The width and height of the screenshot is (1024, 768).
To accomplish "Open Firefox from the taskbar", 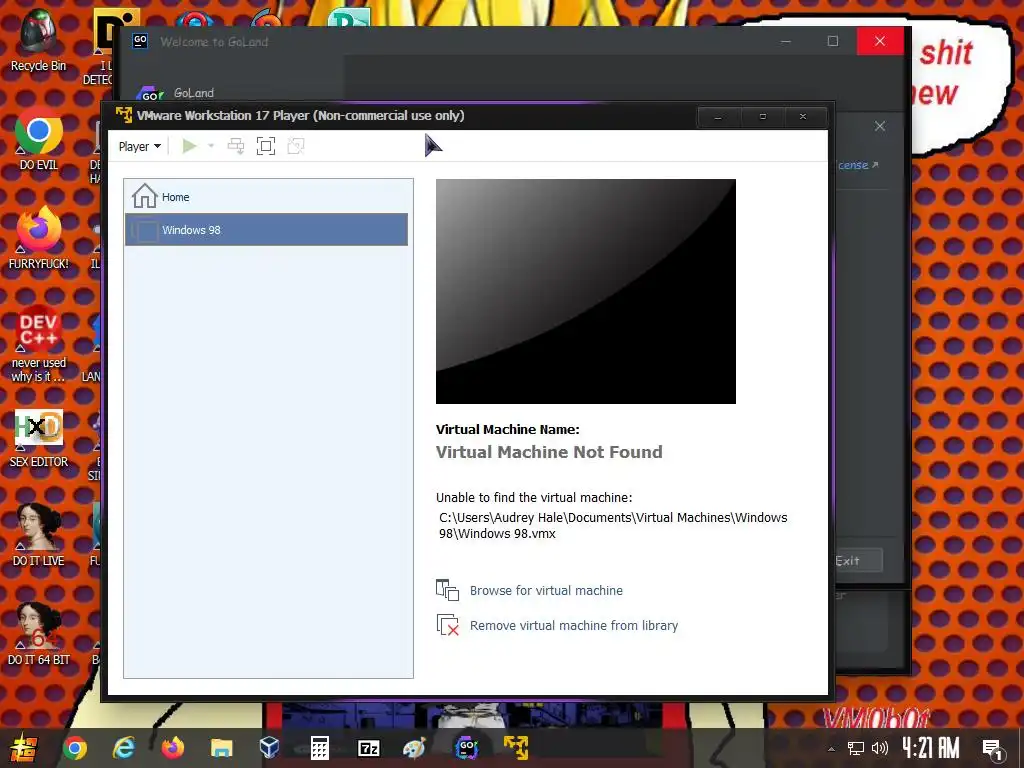I will coord(172,748).
